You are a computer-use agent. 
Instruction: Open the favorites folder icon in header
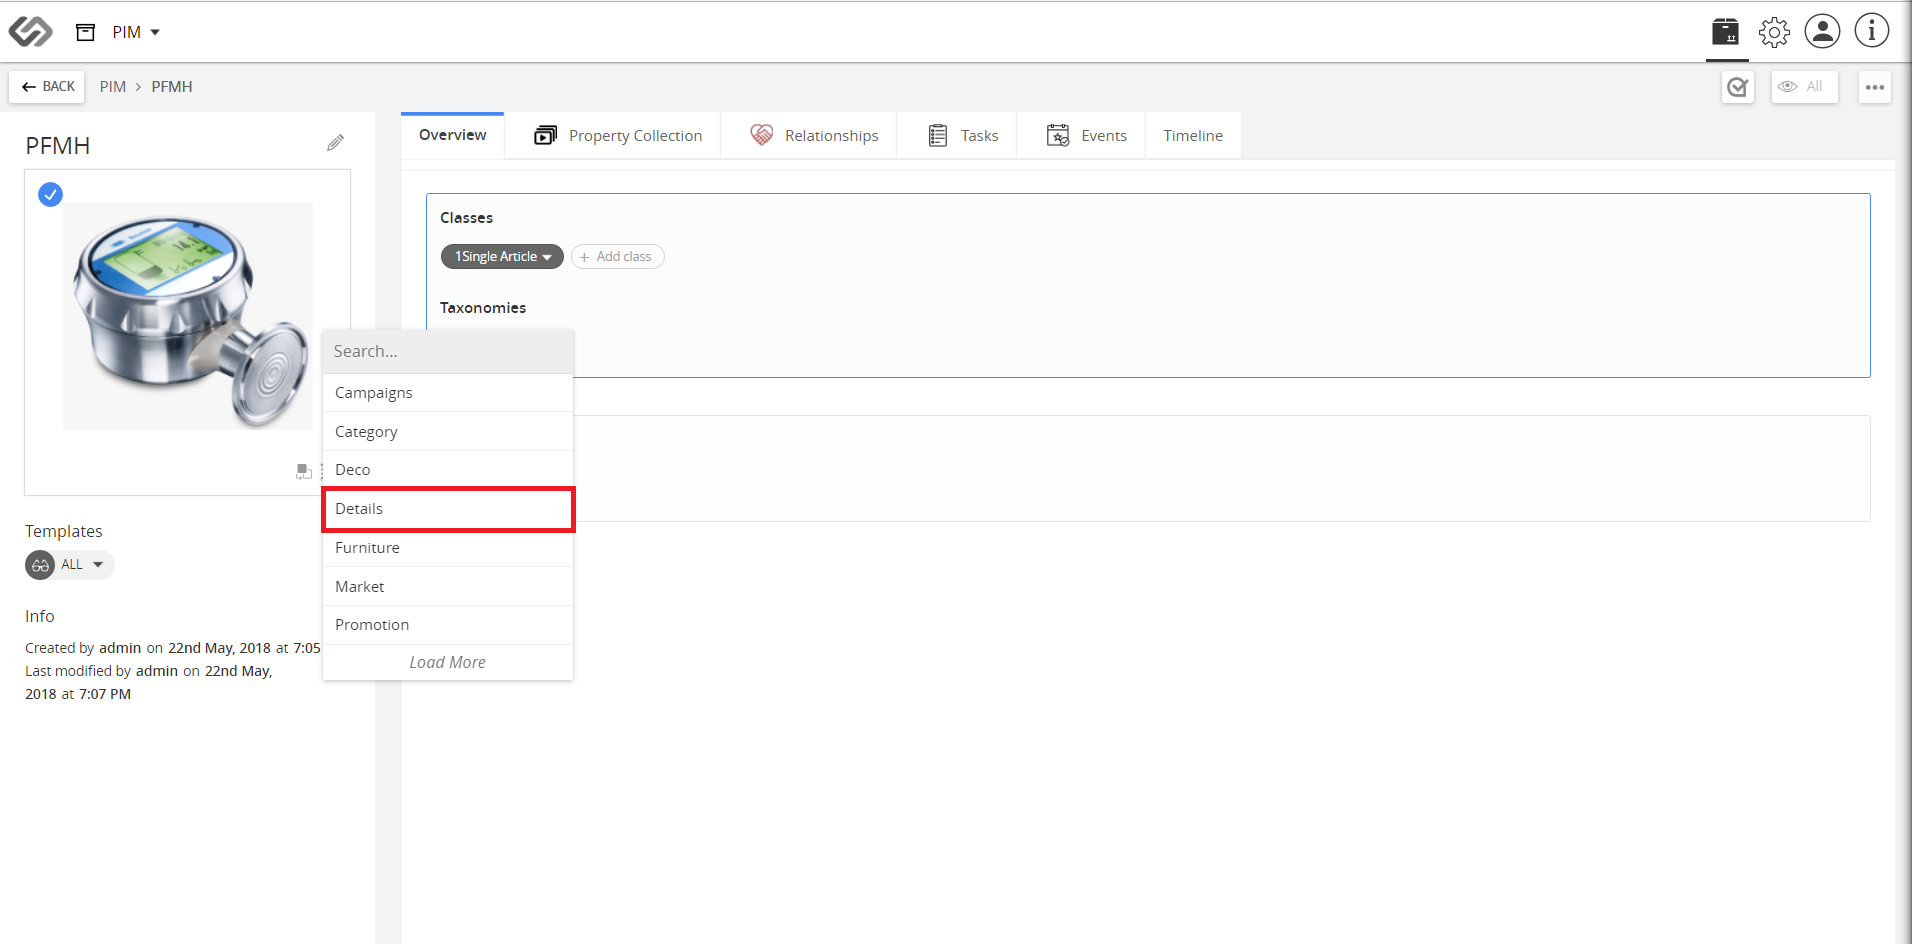tap(1725, 32)
